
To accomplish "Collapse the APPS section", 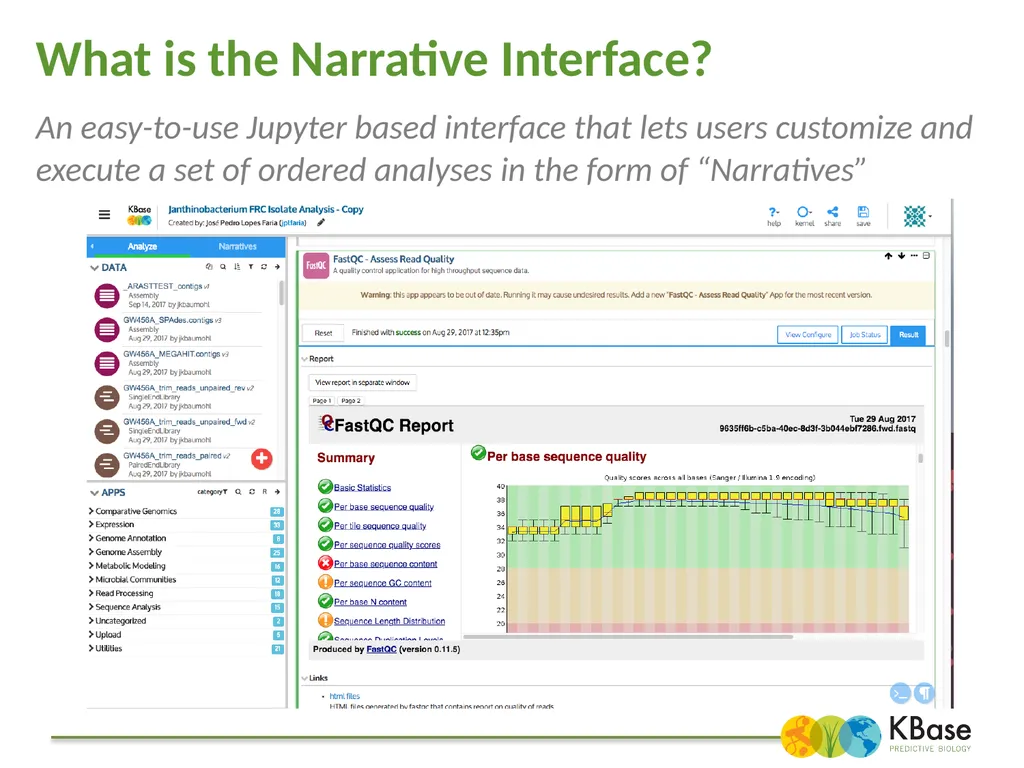I will [x=94, y=493].
